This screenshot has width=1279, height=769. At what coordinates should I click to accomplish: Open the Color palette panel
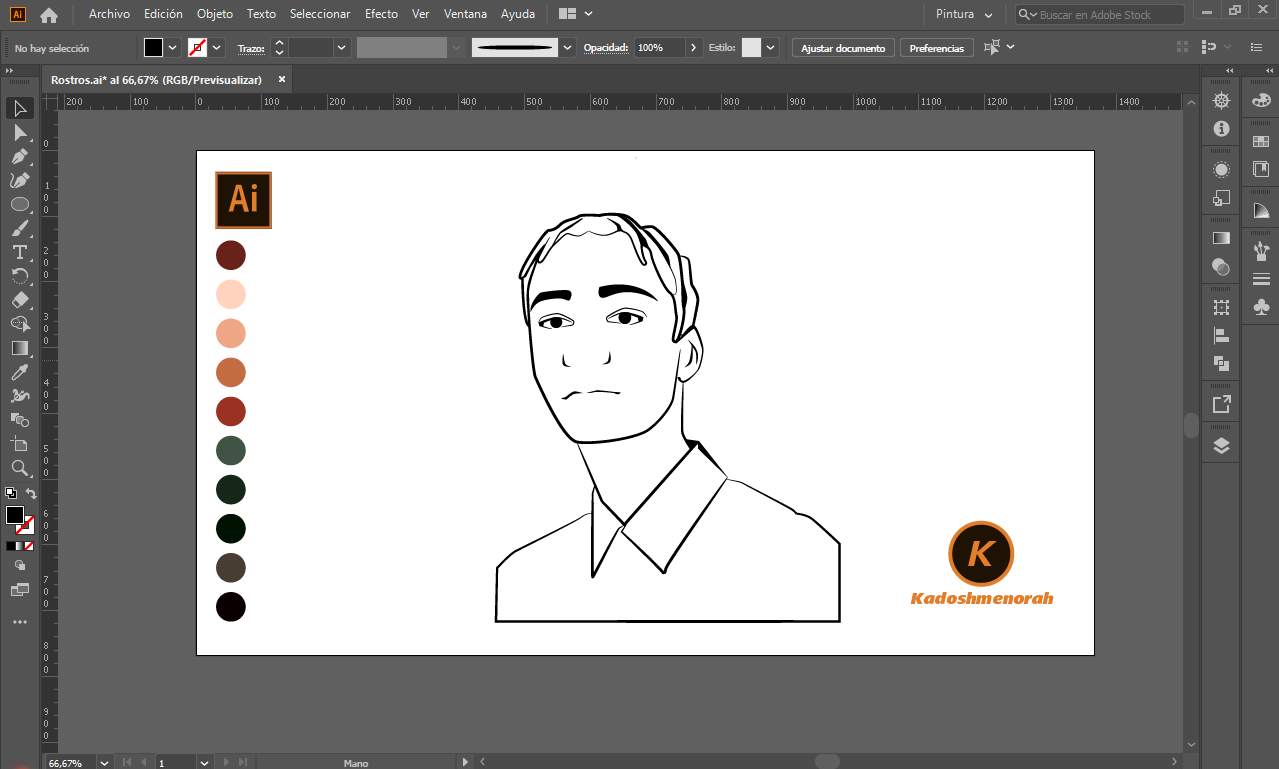click(1261, 100)
